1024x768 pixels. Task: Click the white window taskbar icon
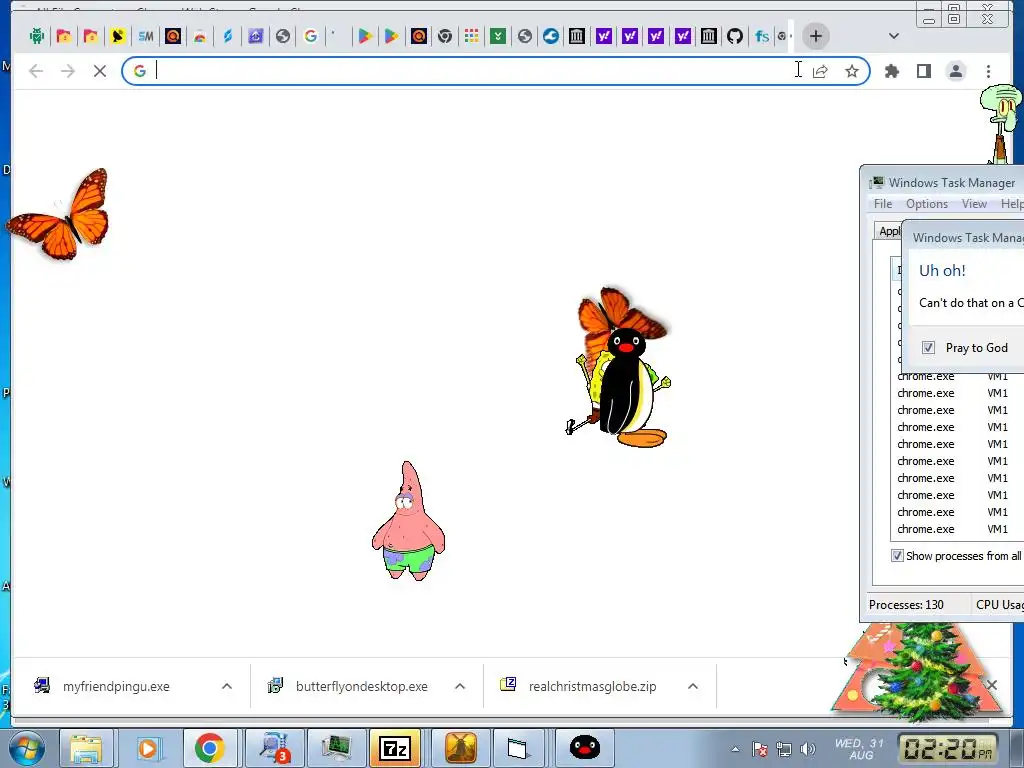click(x=518, y=748)
